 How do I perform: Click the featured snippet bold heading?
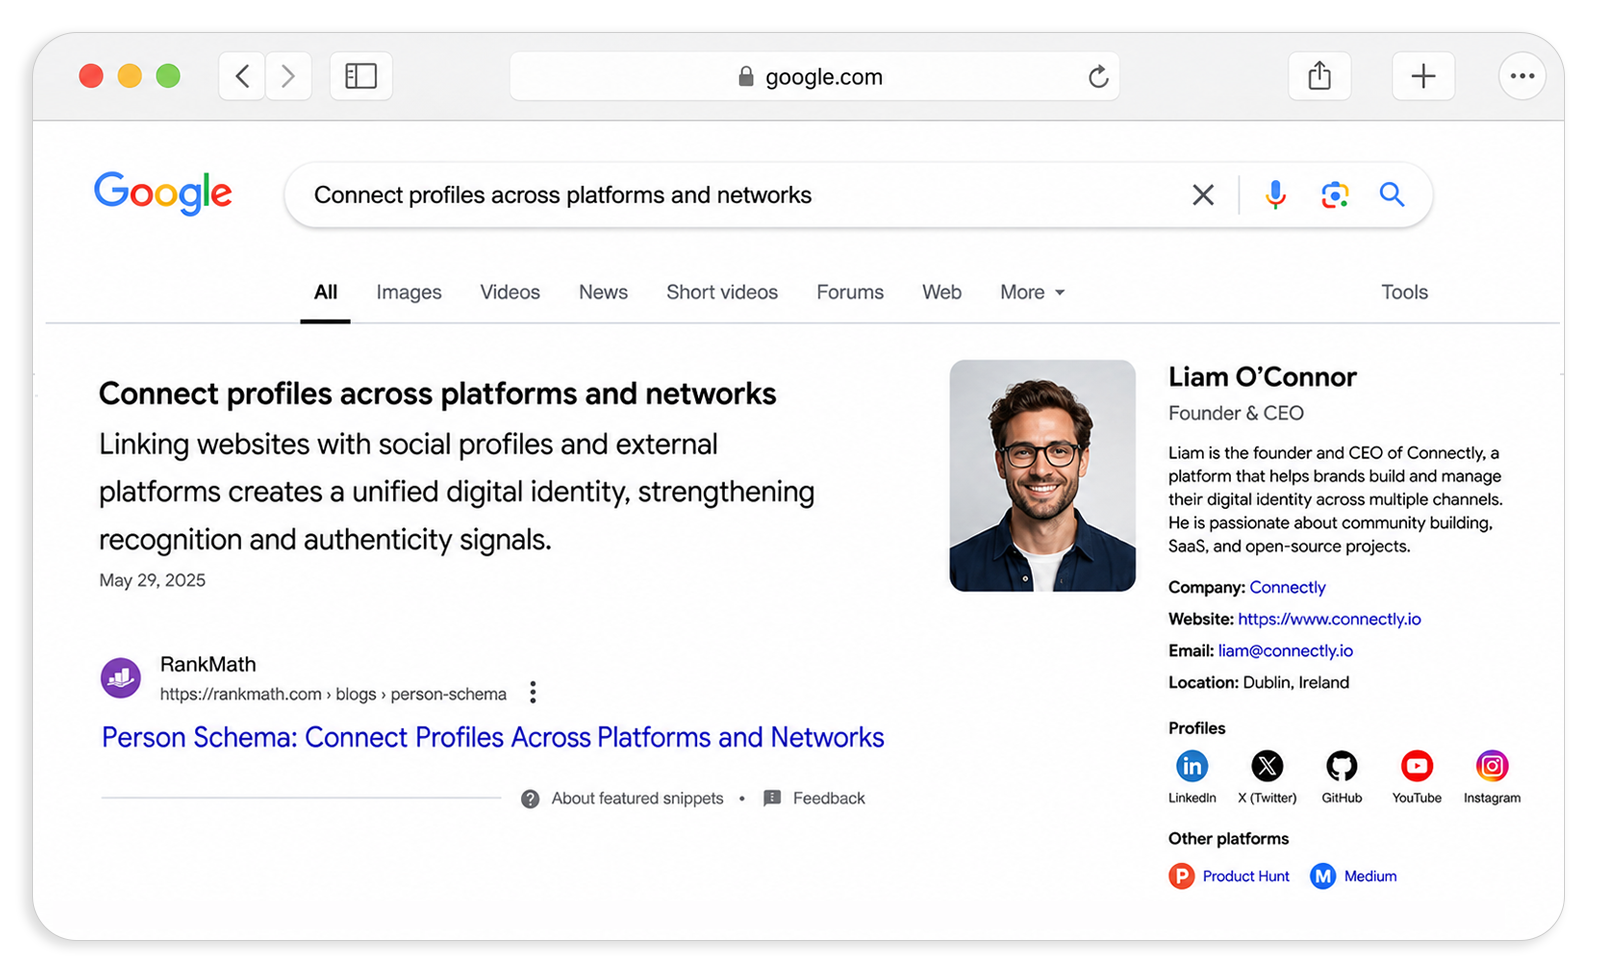coord(437,394)
